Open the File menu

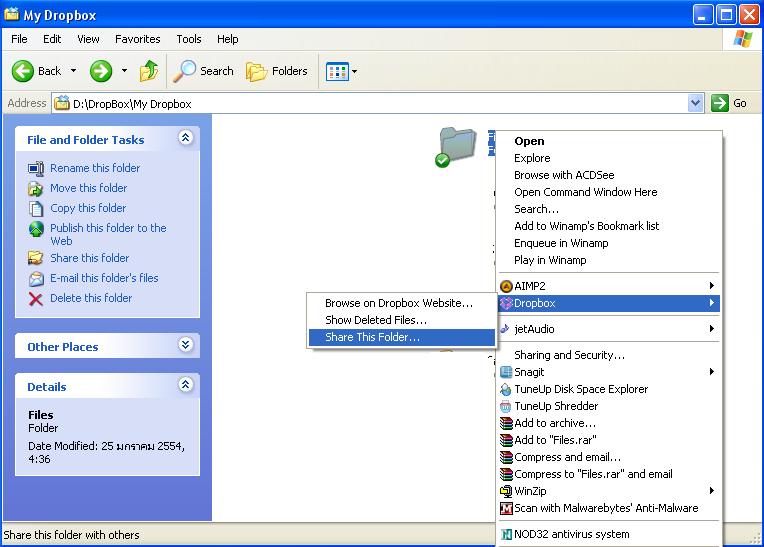tap(19, 39)
